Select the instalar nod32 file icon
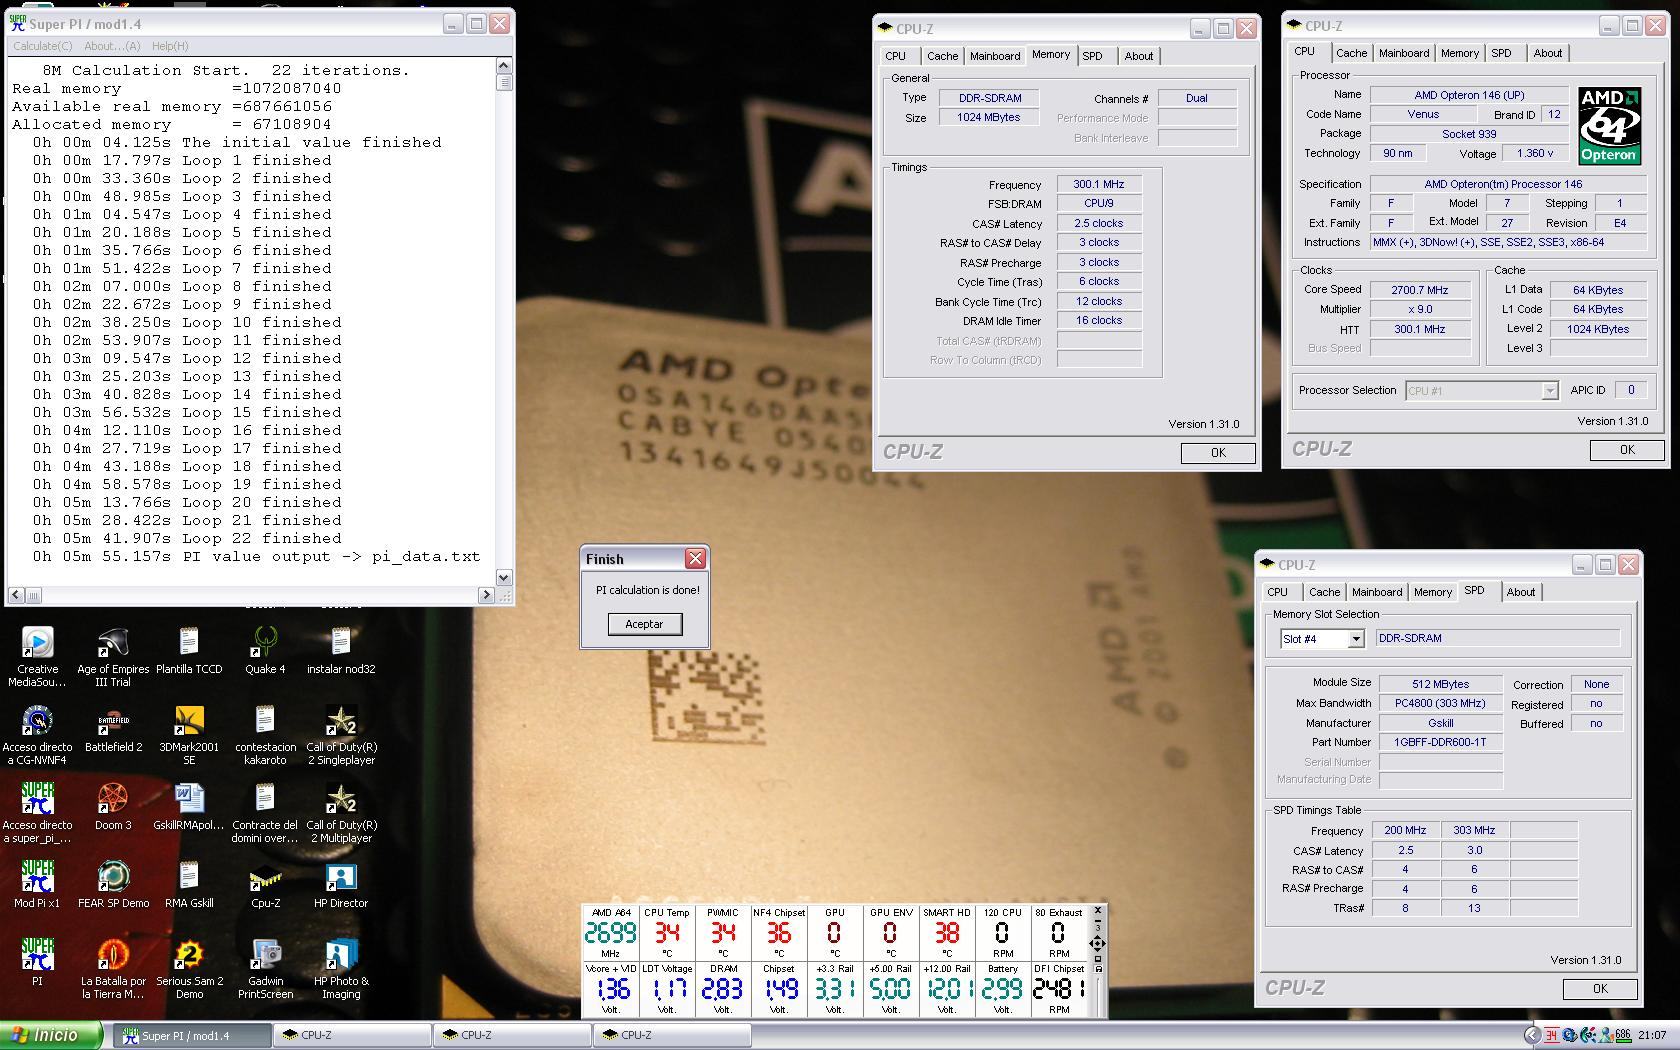Viewport: 1680px width, 1050px height. tap(341, 642)
